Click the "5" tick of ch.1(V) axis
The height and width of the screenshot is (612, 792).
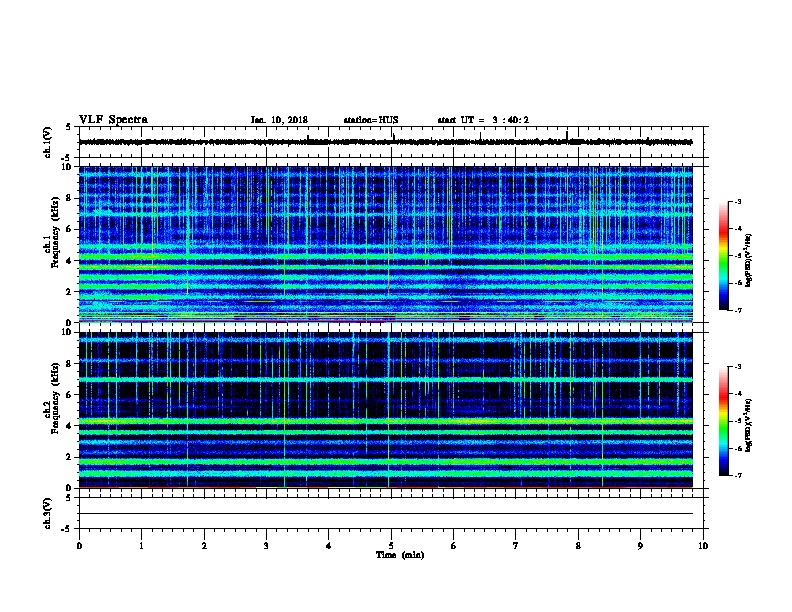[68, 127]
